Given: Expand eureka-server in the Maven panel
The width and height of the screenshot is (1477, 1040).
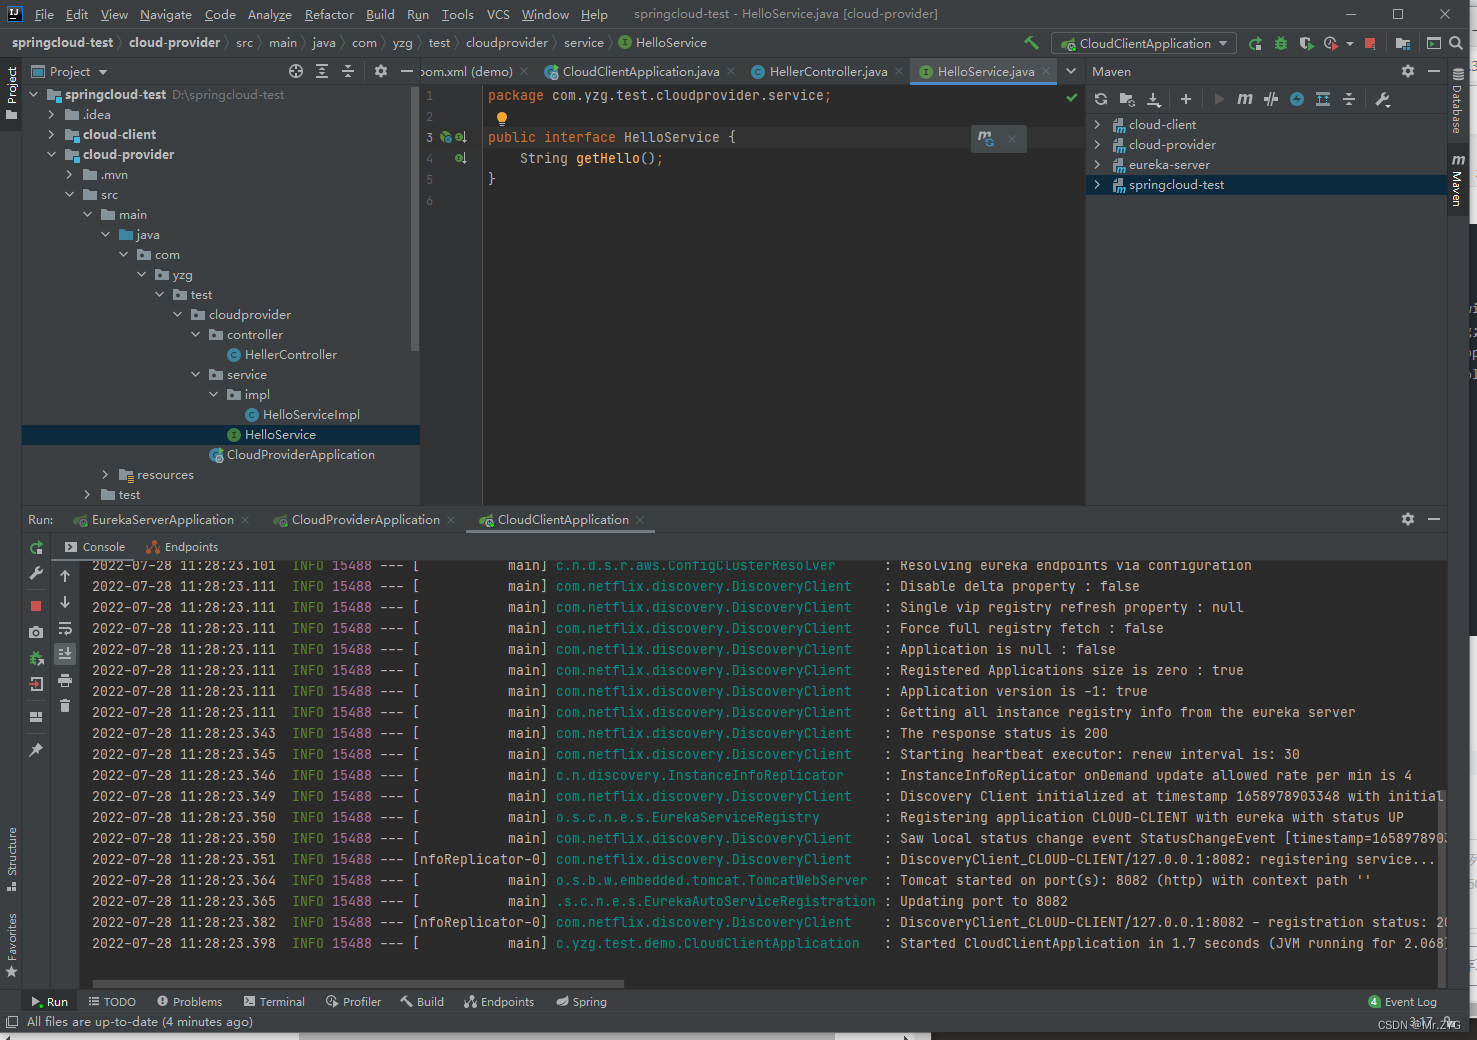Looking at the screenshot, I should point(1097,165).
